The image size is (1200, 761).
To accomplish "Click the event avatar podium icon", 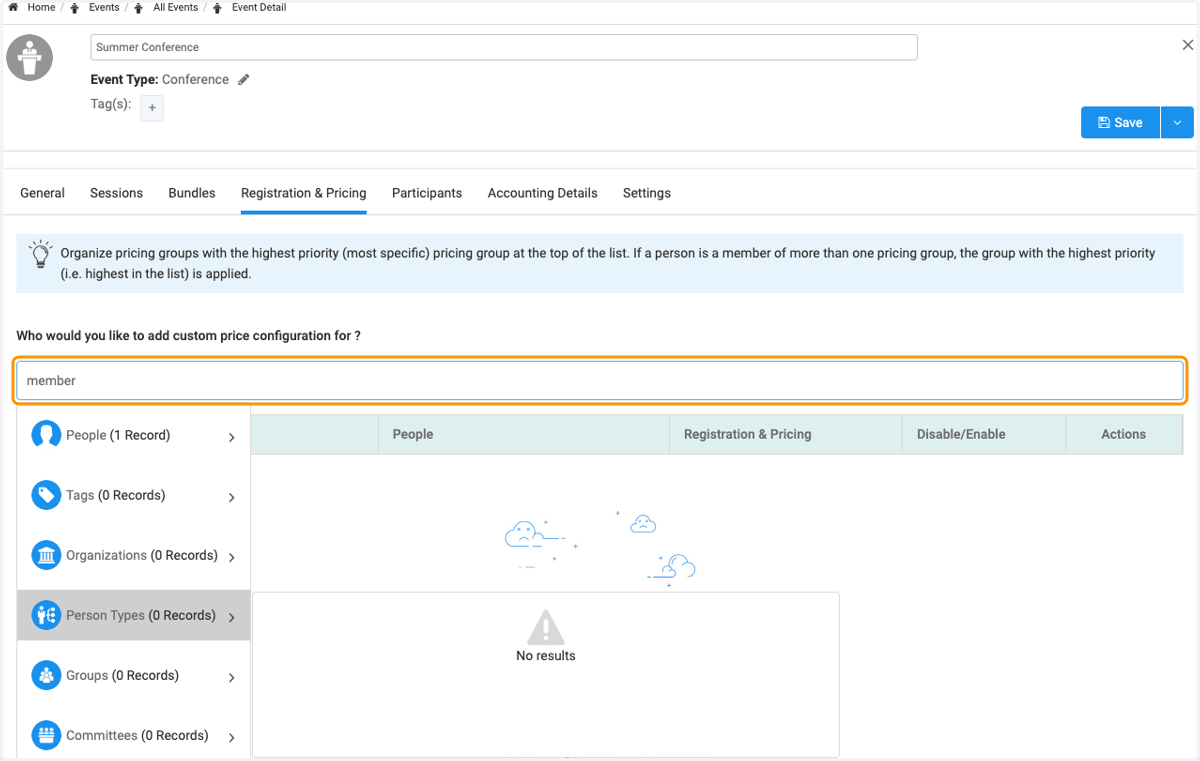I will click(x=30, y=58).
